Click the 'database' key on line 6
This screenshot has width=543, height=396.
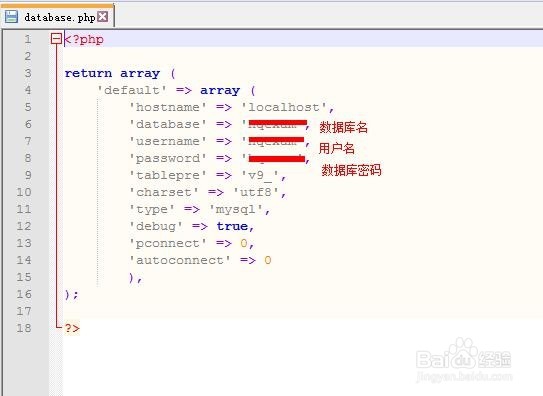pos(168,124)
